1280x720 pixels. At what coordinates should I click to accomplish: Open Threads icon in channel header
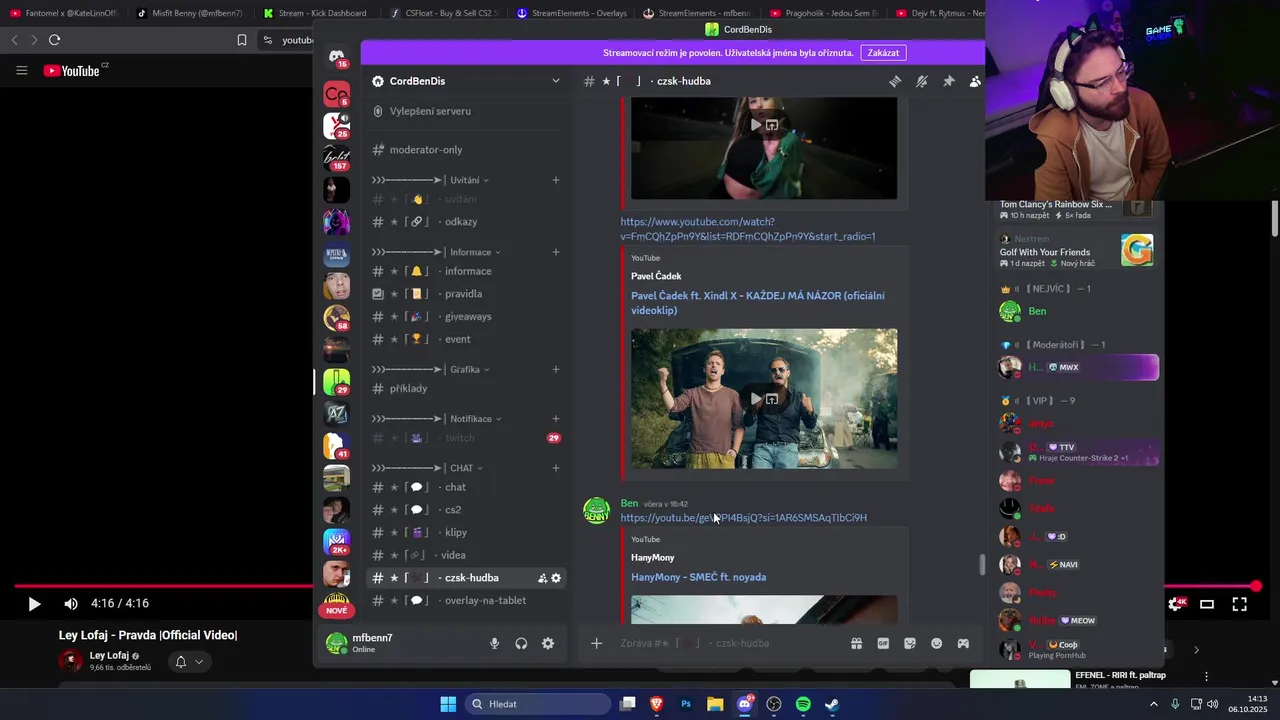click(x=895, y=81)
